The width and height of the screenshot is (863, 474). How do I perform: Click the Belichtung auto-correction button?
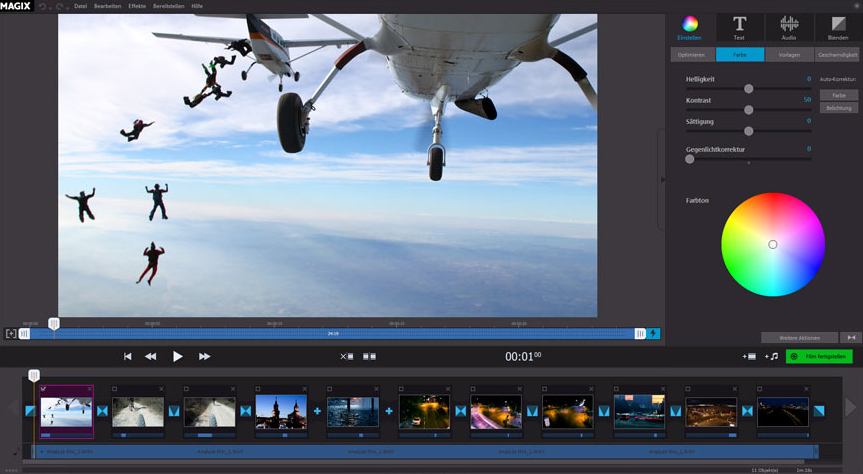point(839,108)
